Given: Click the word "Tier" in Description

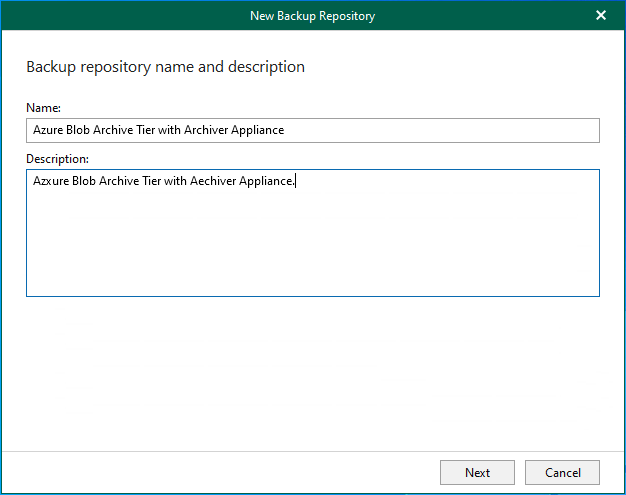Looking at the screenshot, I should click(150, 181).
